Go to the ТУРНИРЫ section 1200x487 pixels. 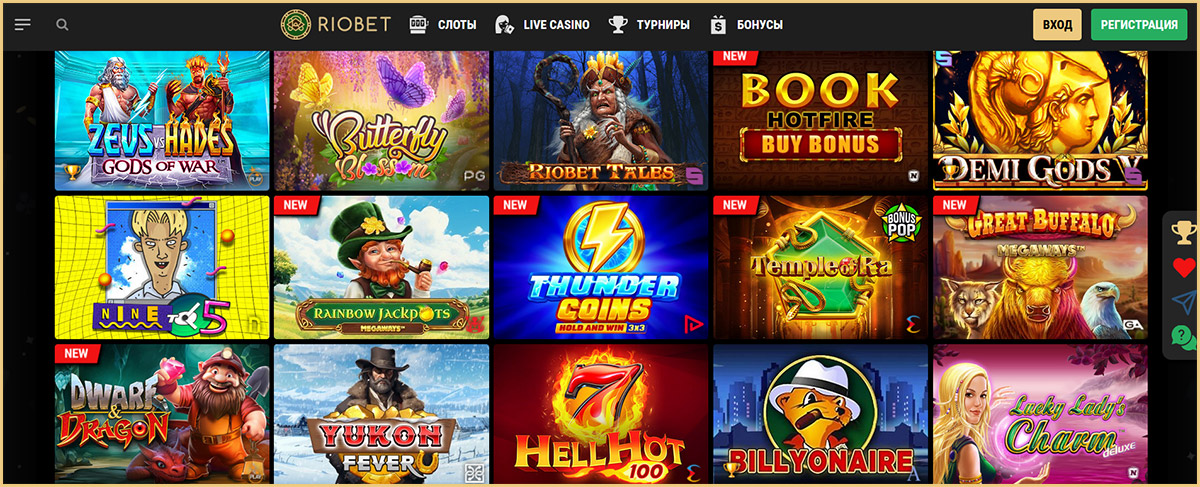click(x=649, y=24)
